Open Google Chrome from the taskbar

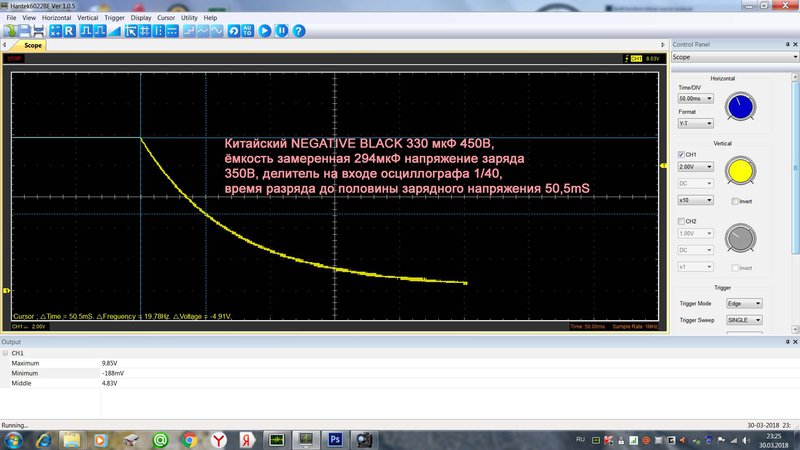[x=190, y=440]
